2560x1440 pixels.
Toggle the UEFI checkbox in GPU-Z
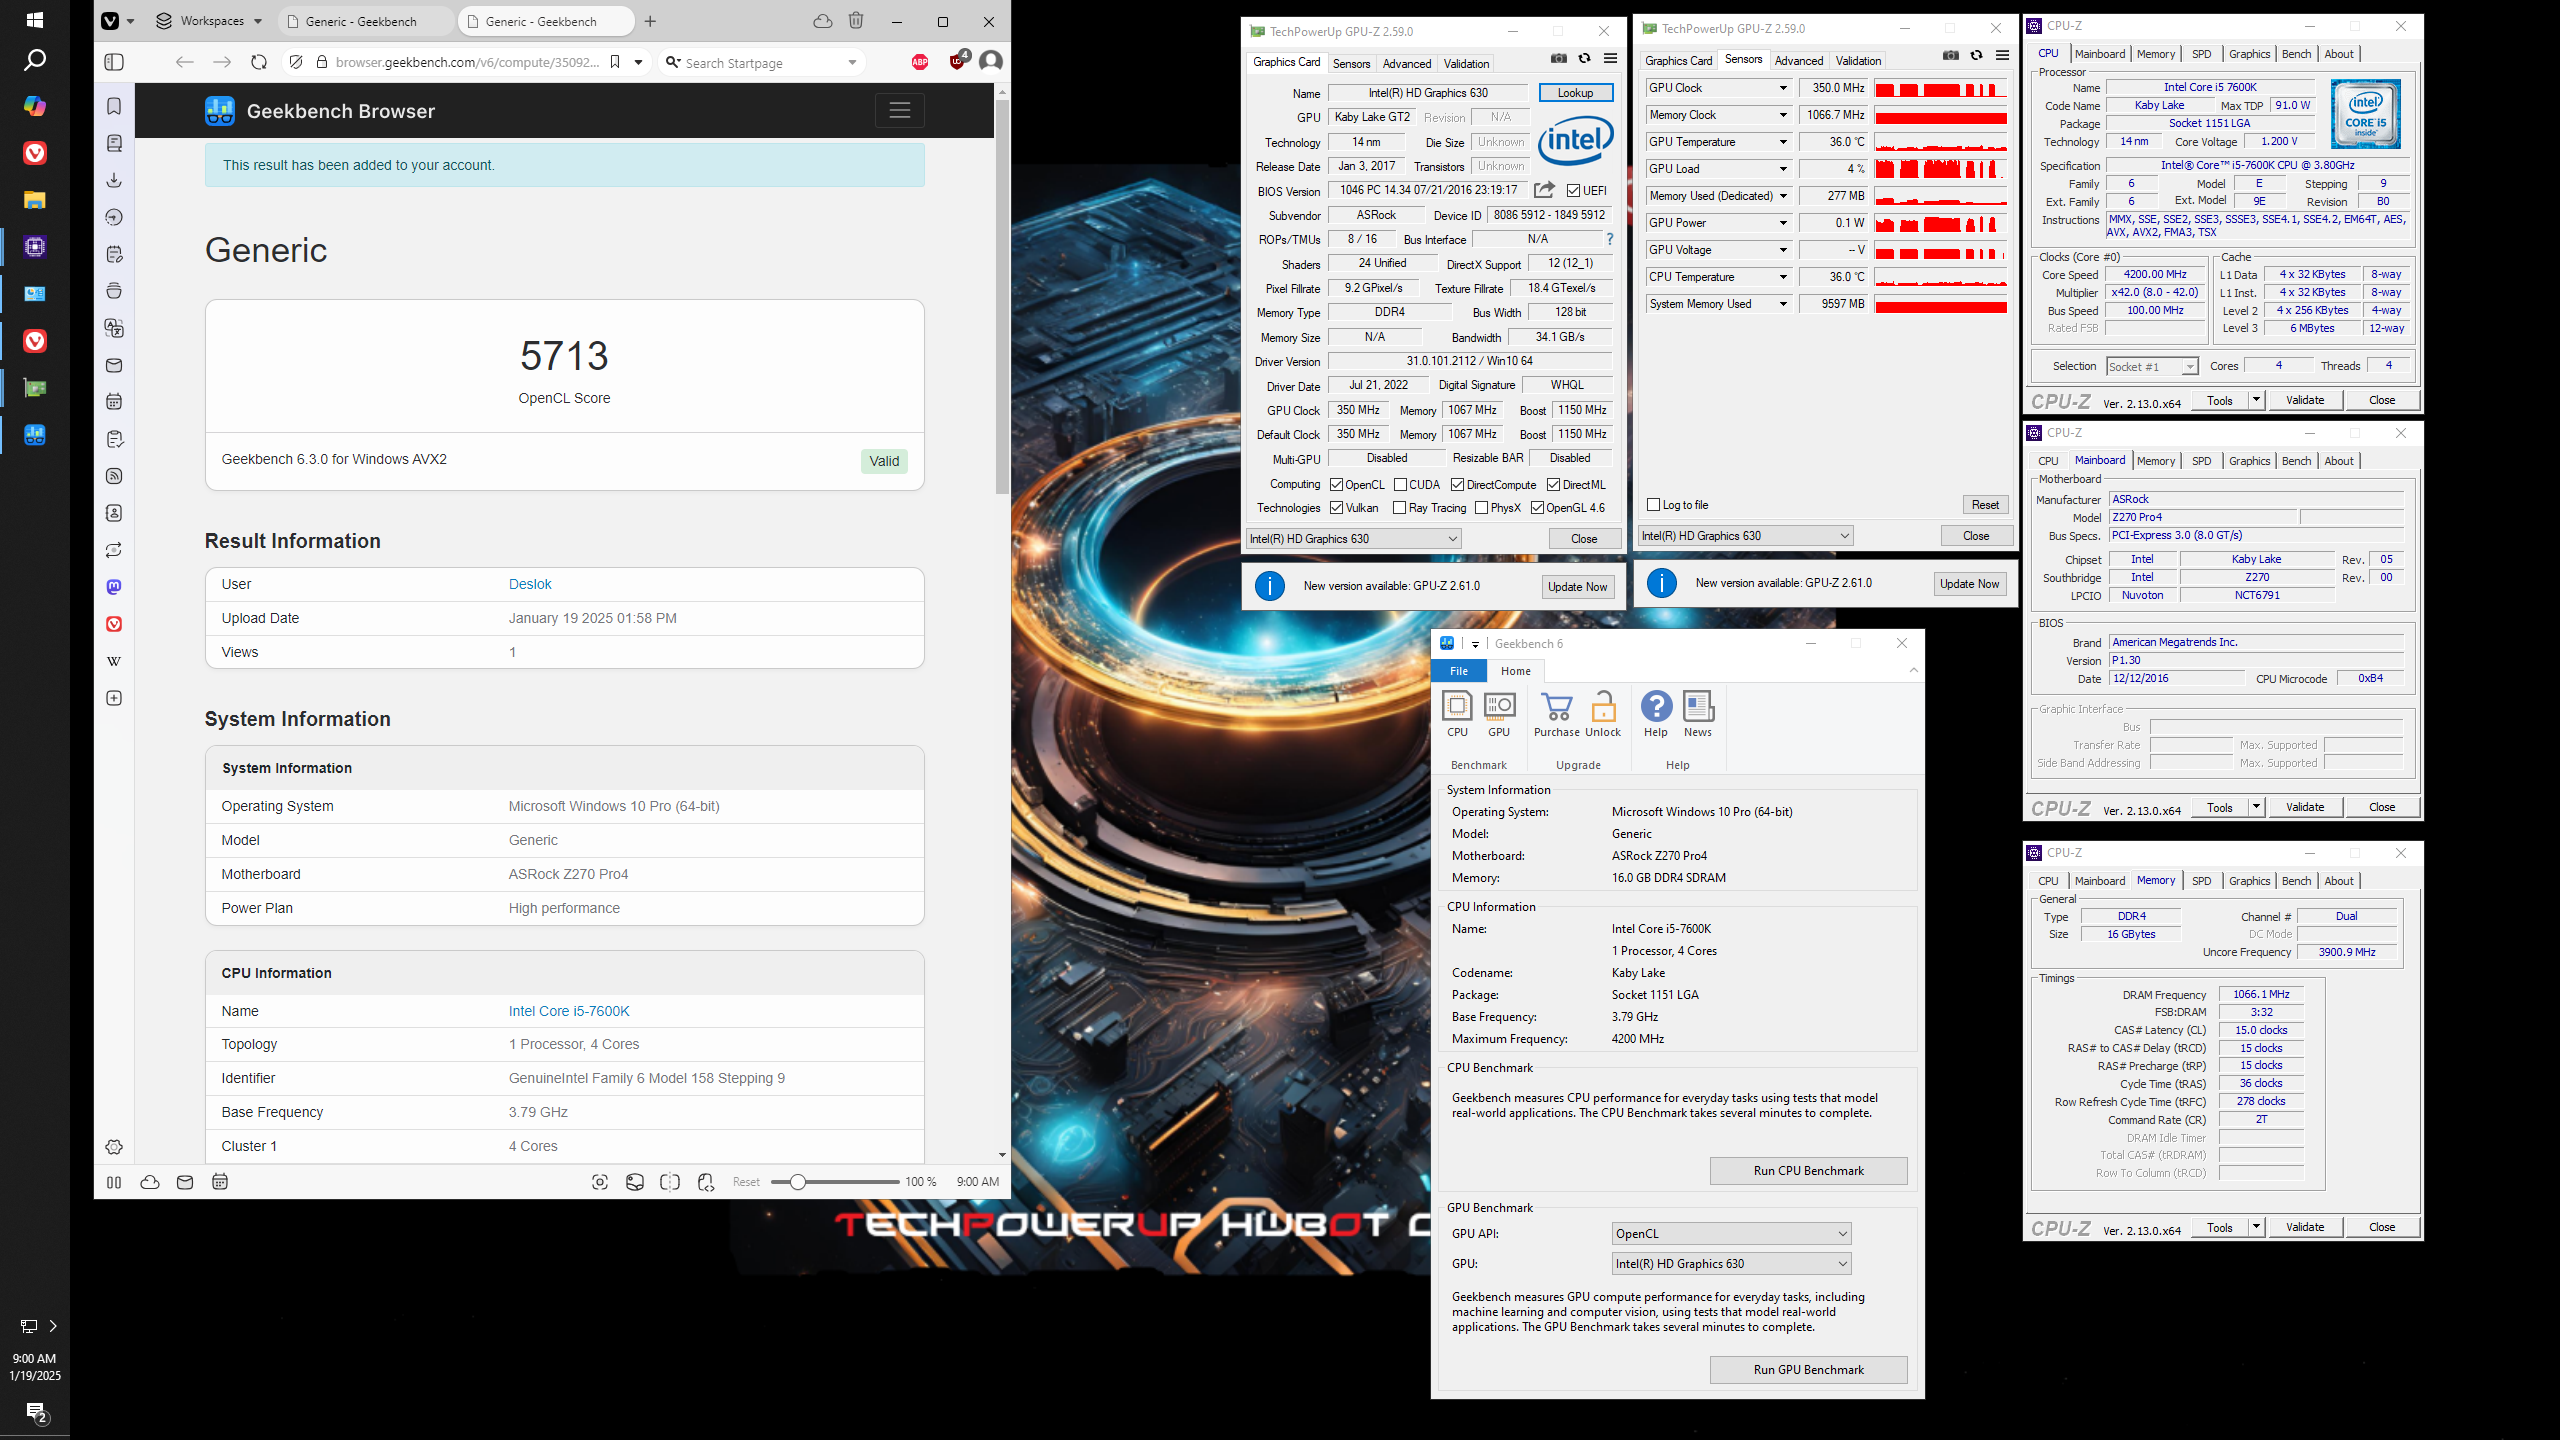[x=1574, y=190]
